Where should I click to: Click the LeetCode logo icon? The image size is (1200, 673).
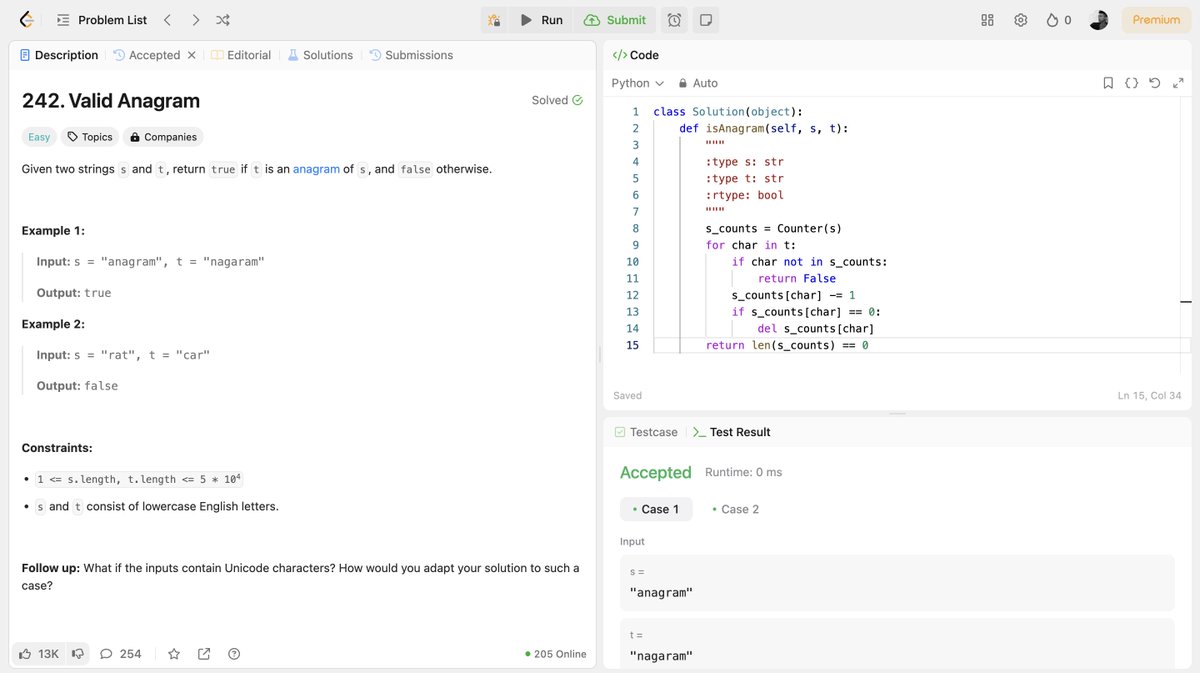26,20
